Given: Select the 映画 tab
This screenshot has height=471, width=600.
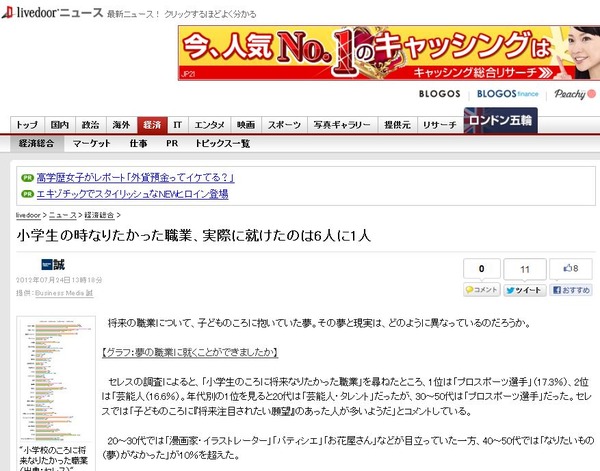Looking at the screenshot, I should [246, 125].
